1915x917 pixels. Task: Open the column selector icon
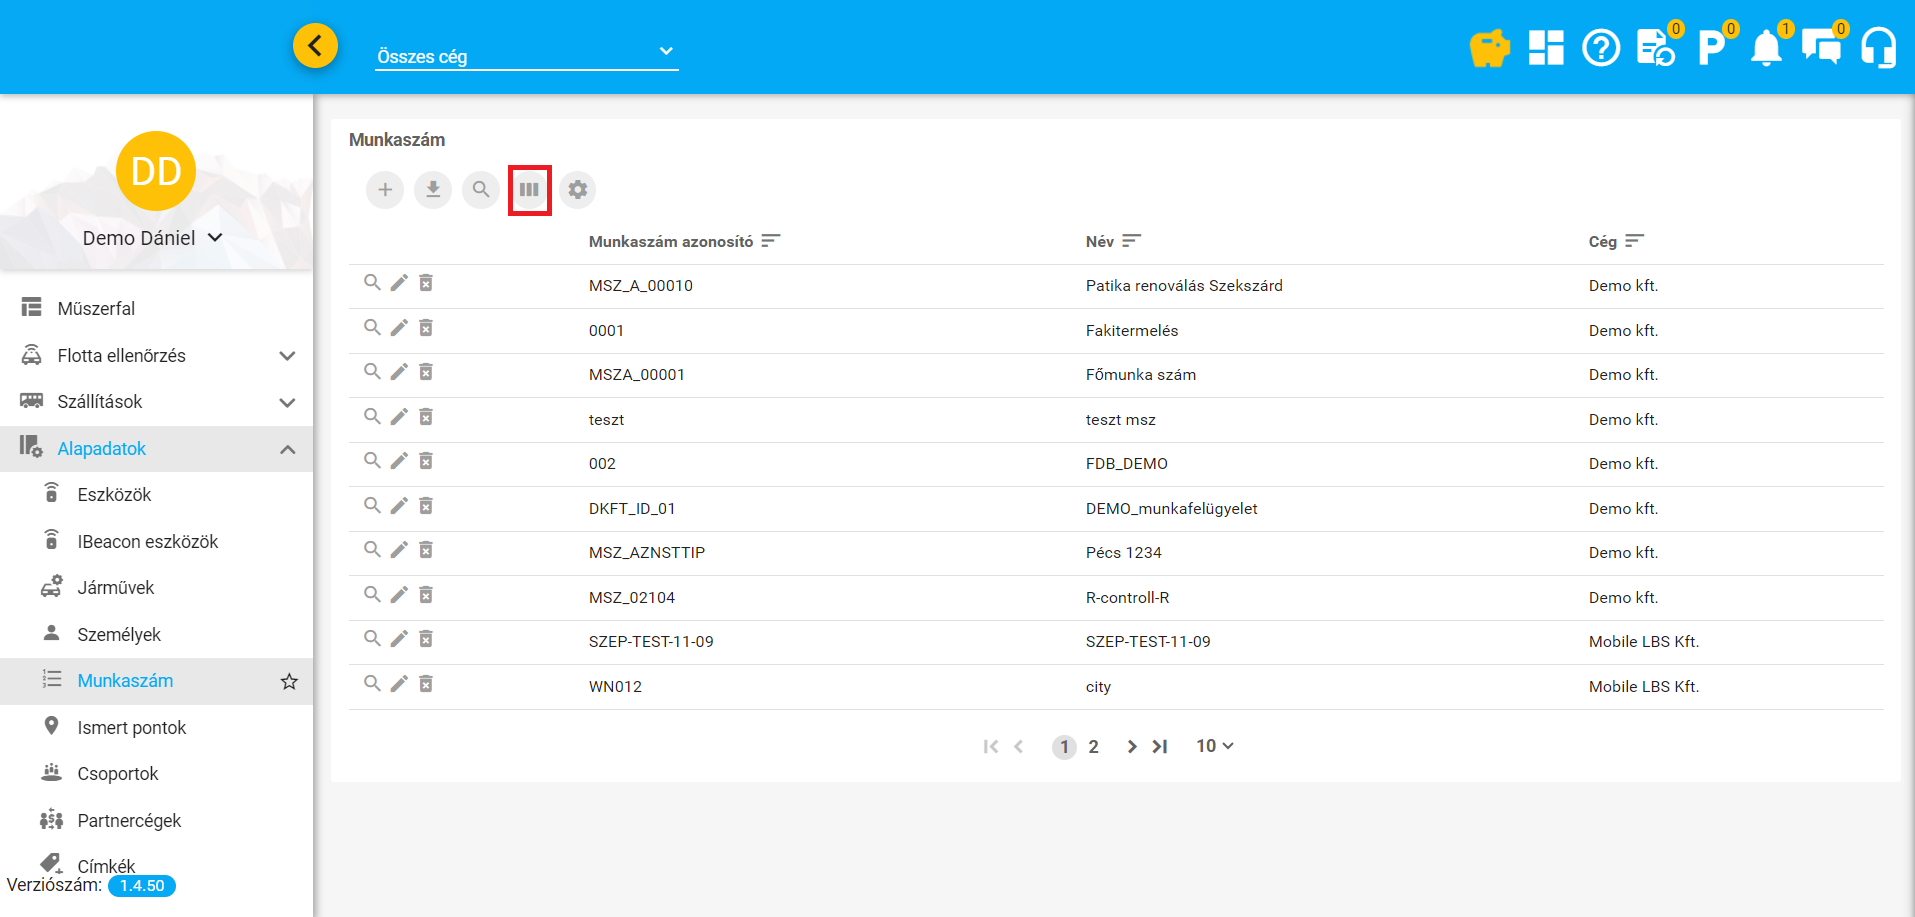coord(529,190)
